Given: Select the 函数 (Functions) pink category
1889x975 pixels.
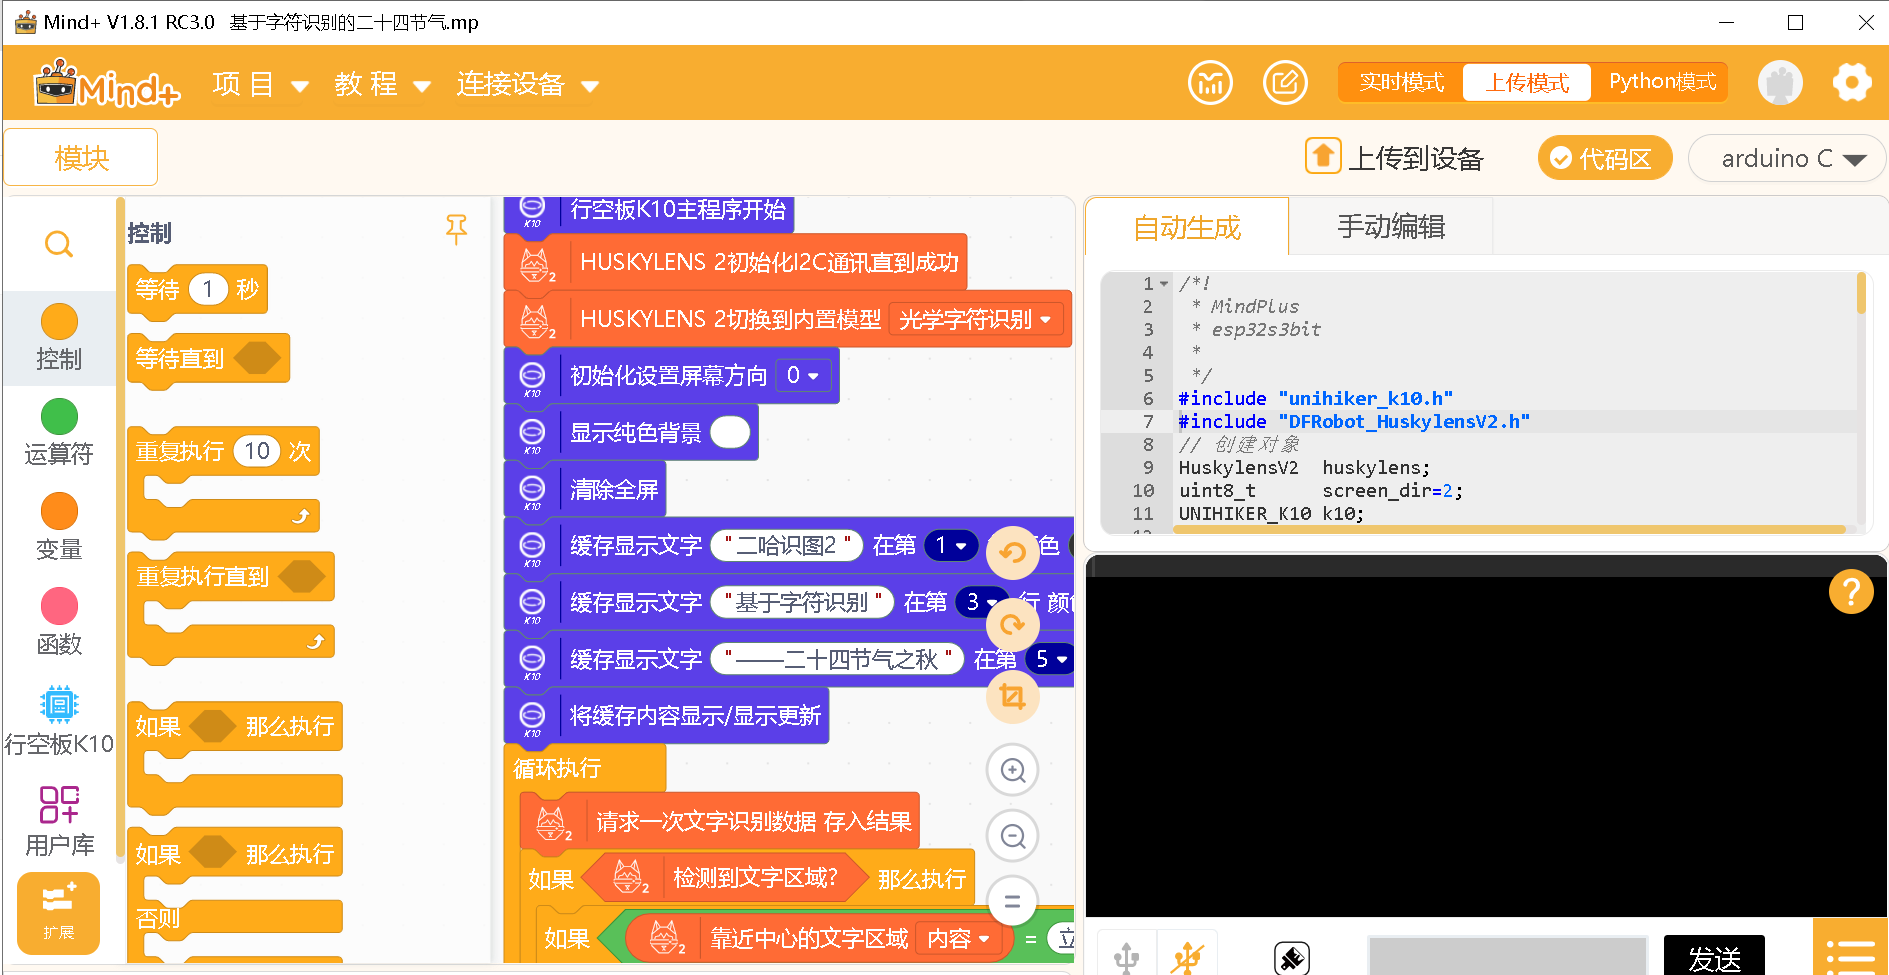Looking at the screenshot, I should (x=59, y=623).
